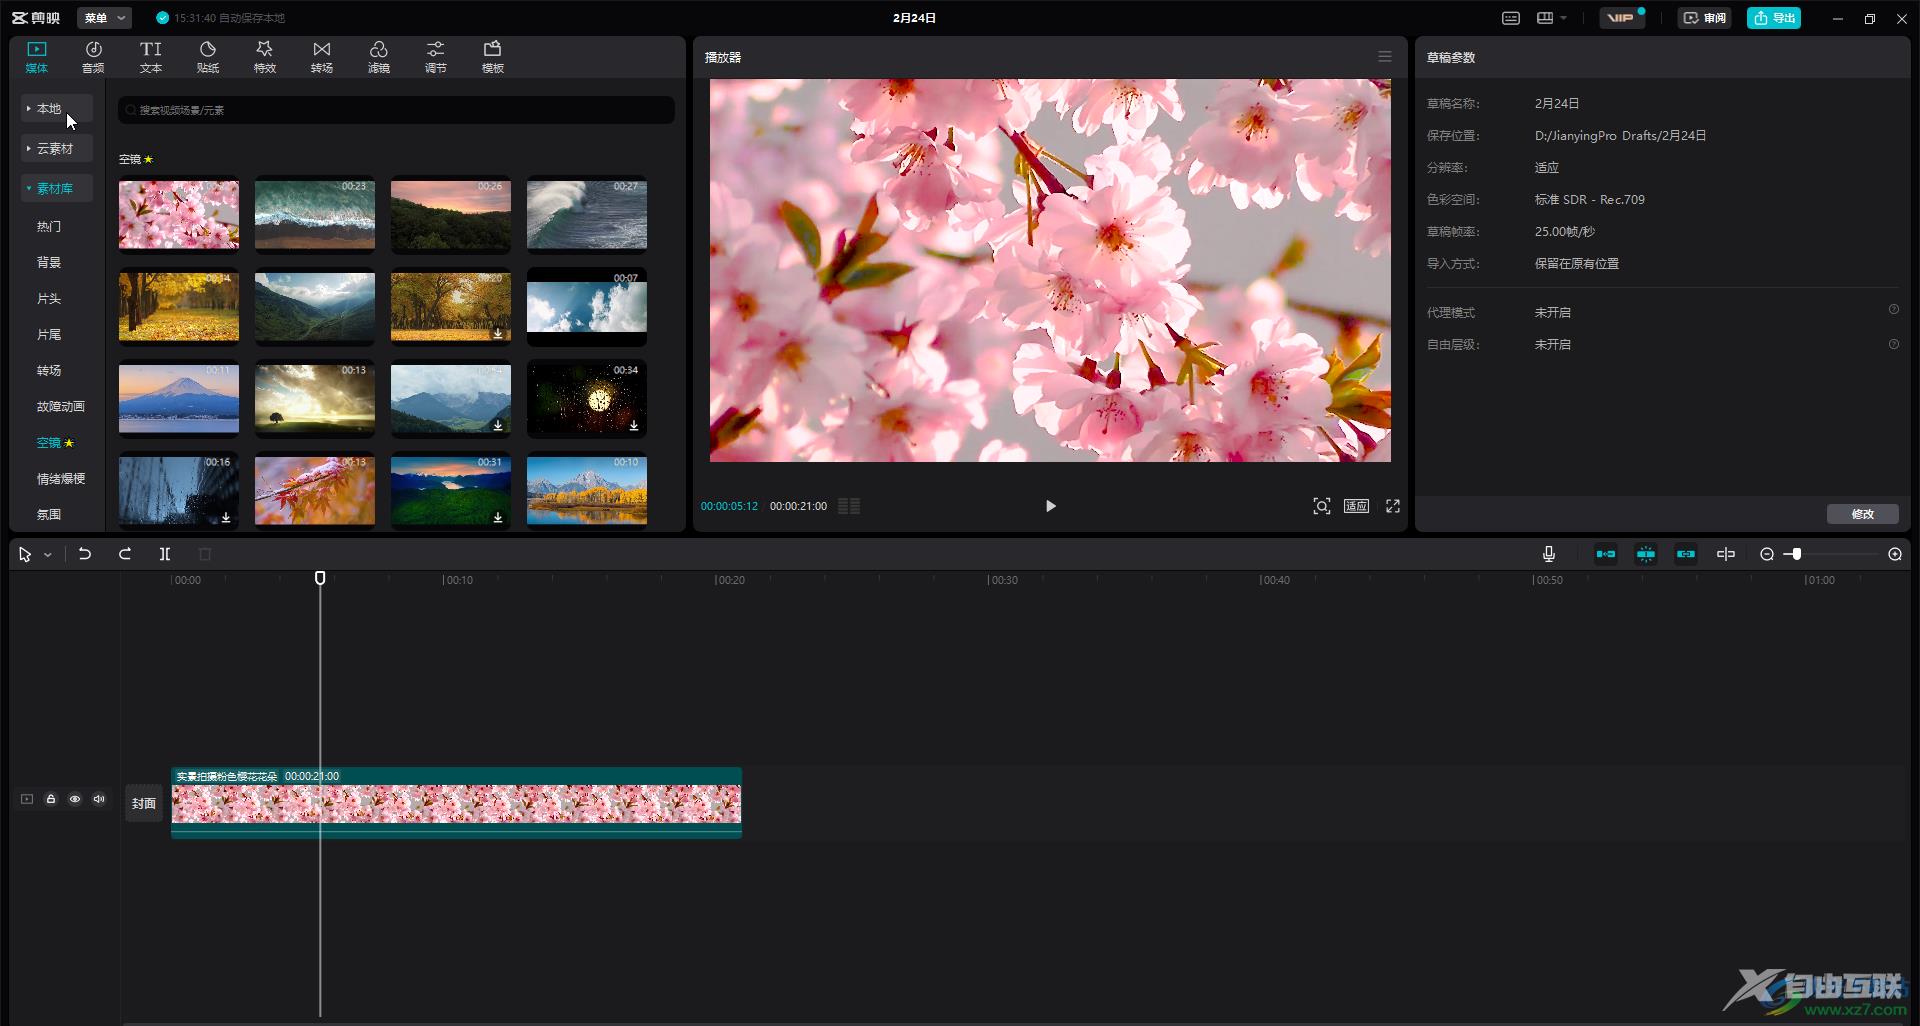Click the 自由层级 info icon
Screen dimensions: 1920x1026
pyautogui.click(x=1893, y=344)
